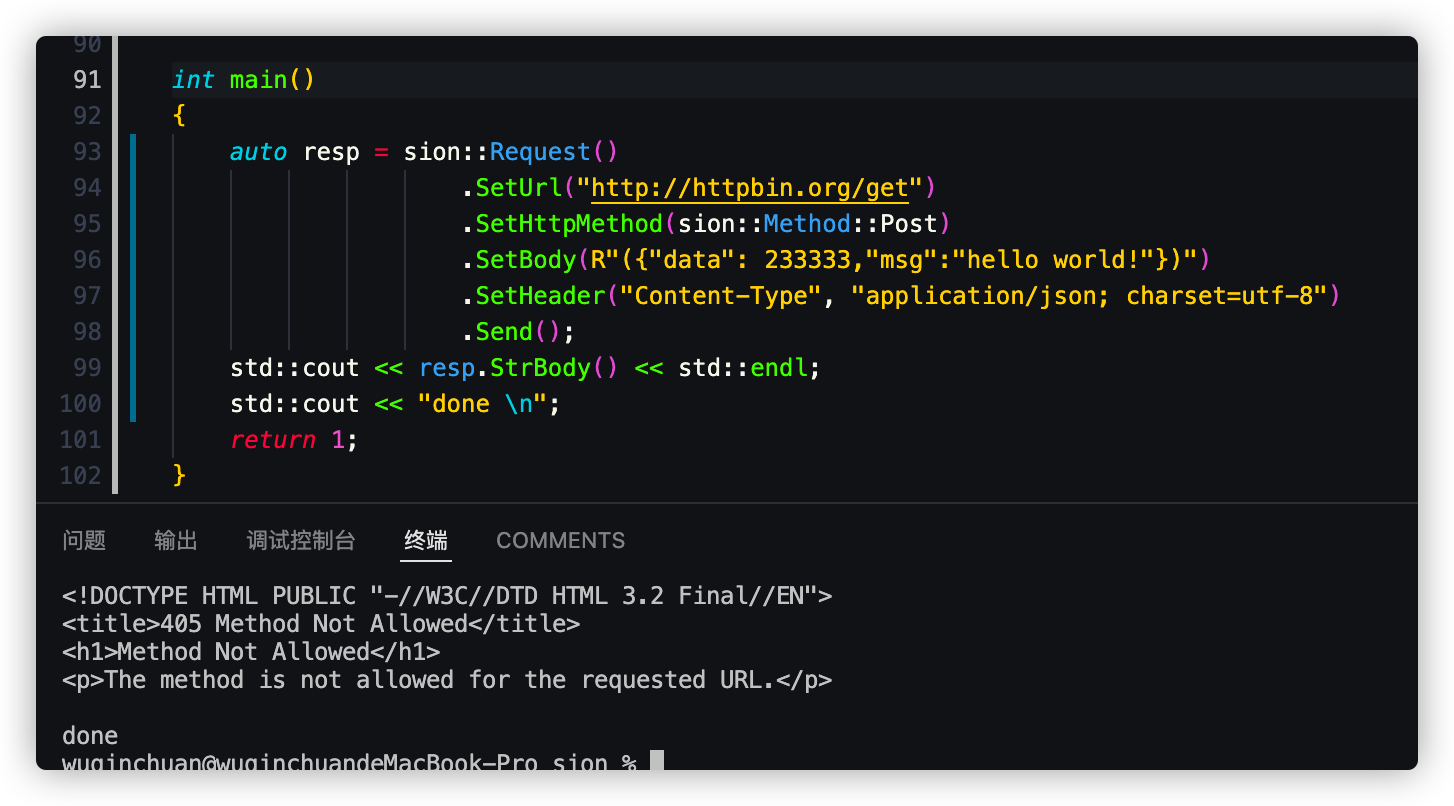Open the 输出 panel tab

(x=176, y=540)
